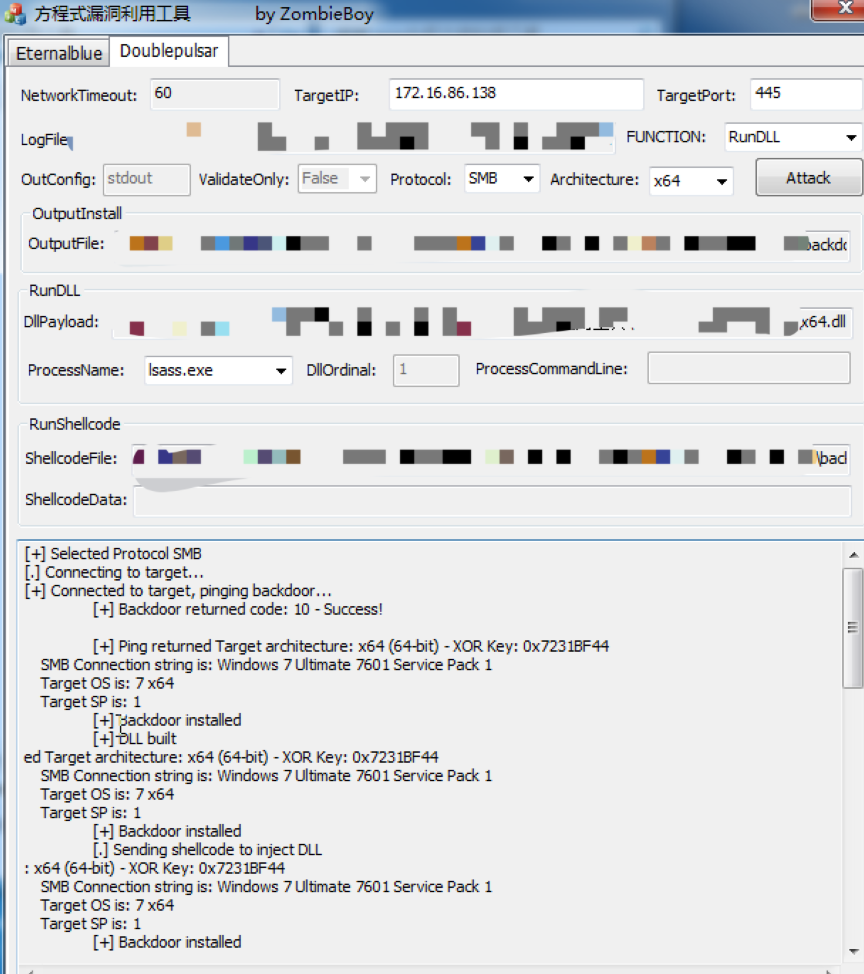
Task: Click the "[.] Connecting to target..." log line
Action: tap(114, 572)
